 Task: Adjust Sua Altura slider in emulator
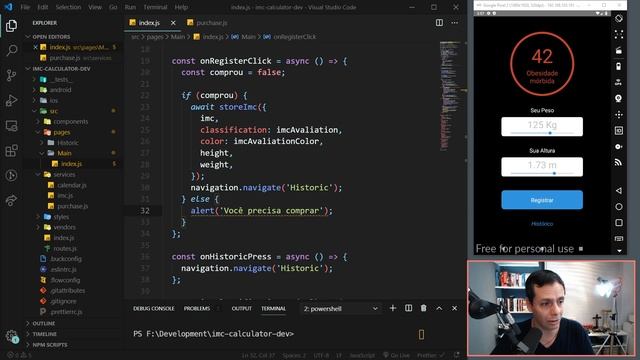click(x=554, y=173)
